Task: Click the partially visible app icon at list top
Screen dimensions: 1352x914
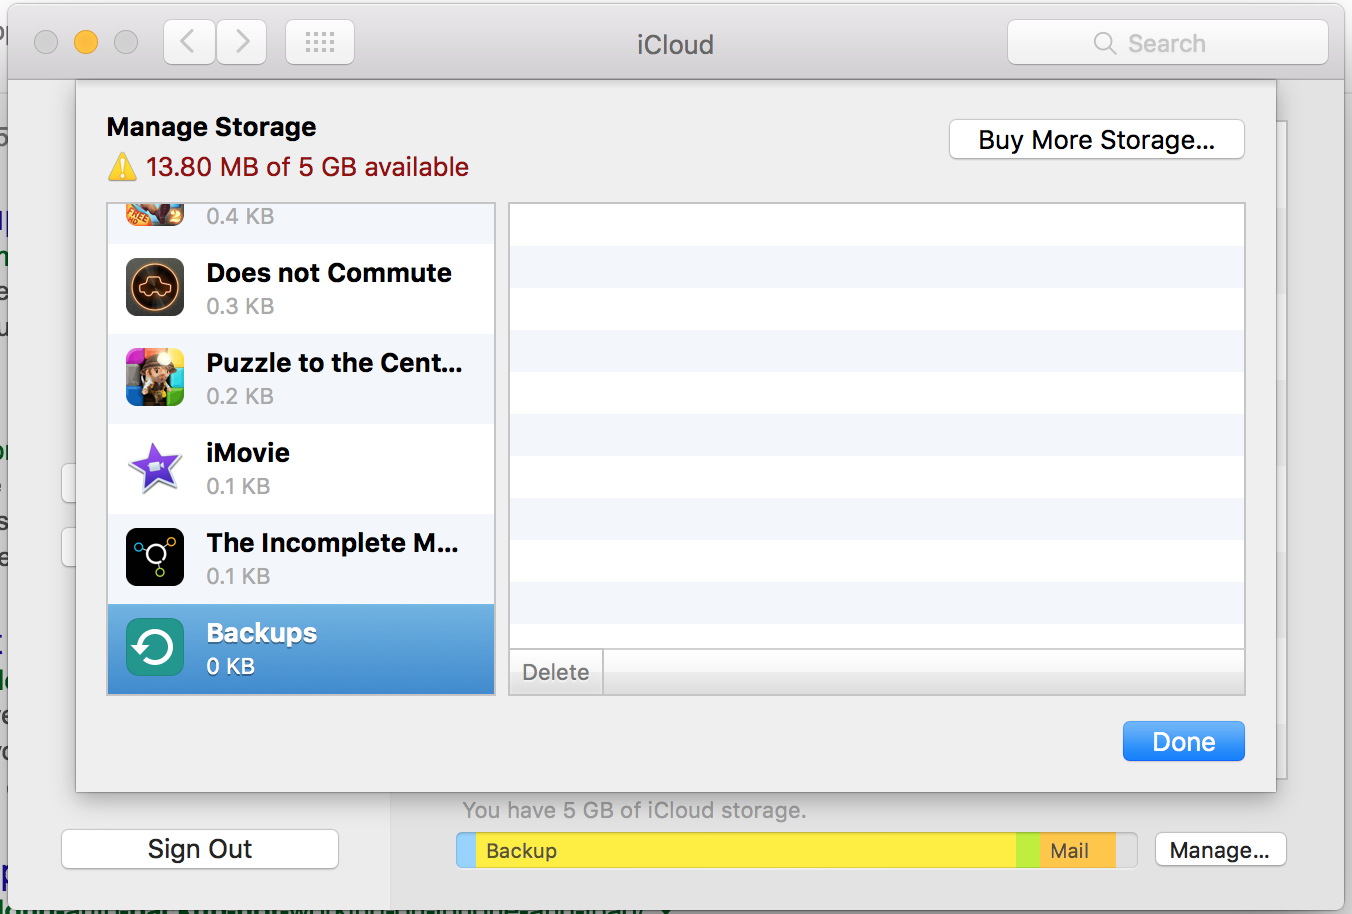Action: pyautogui.click(x=155, y=214)
